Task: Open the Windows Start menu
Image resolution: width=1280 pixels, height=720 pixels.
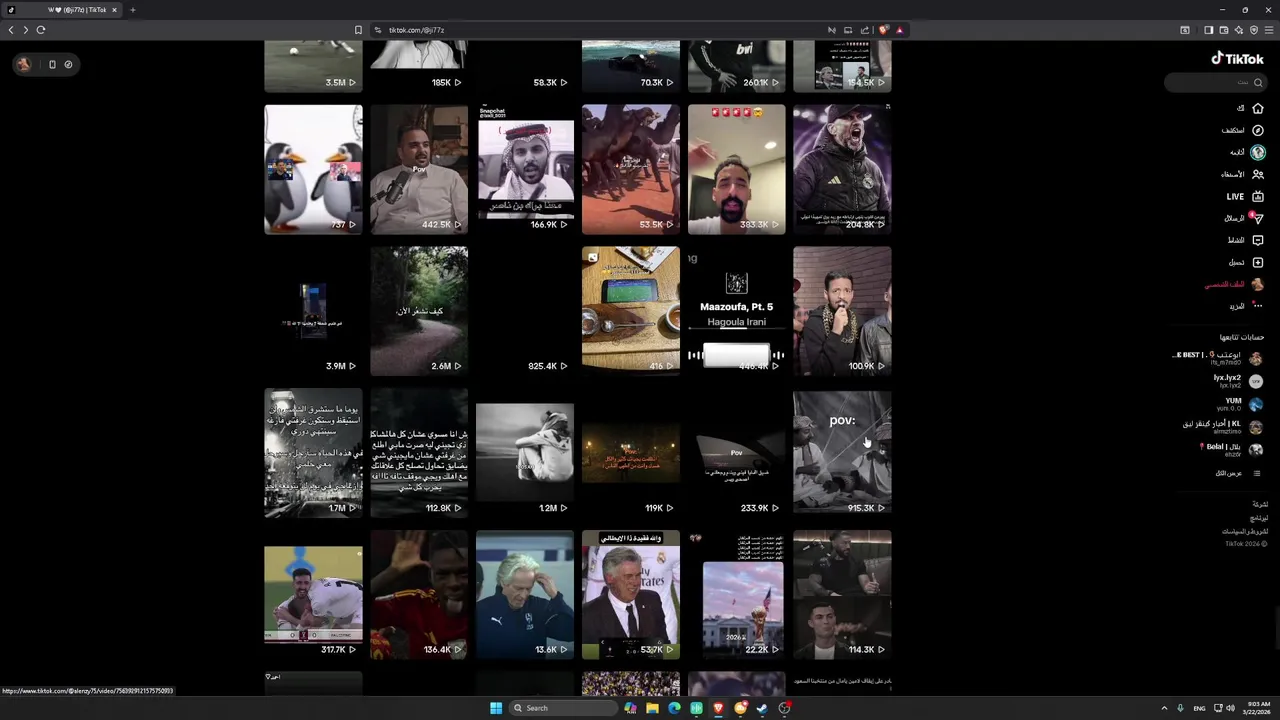Action: (496, 708)
